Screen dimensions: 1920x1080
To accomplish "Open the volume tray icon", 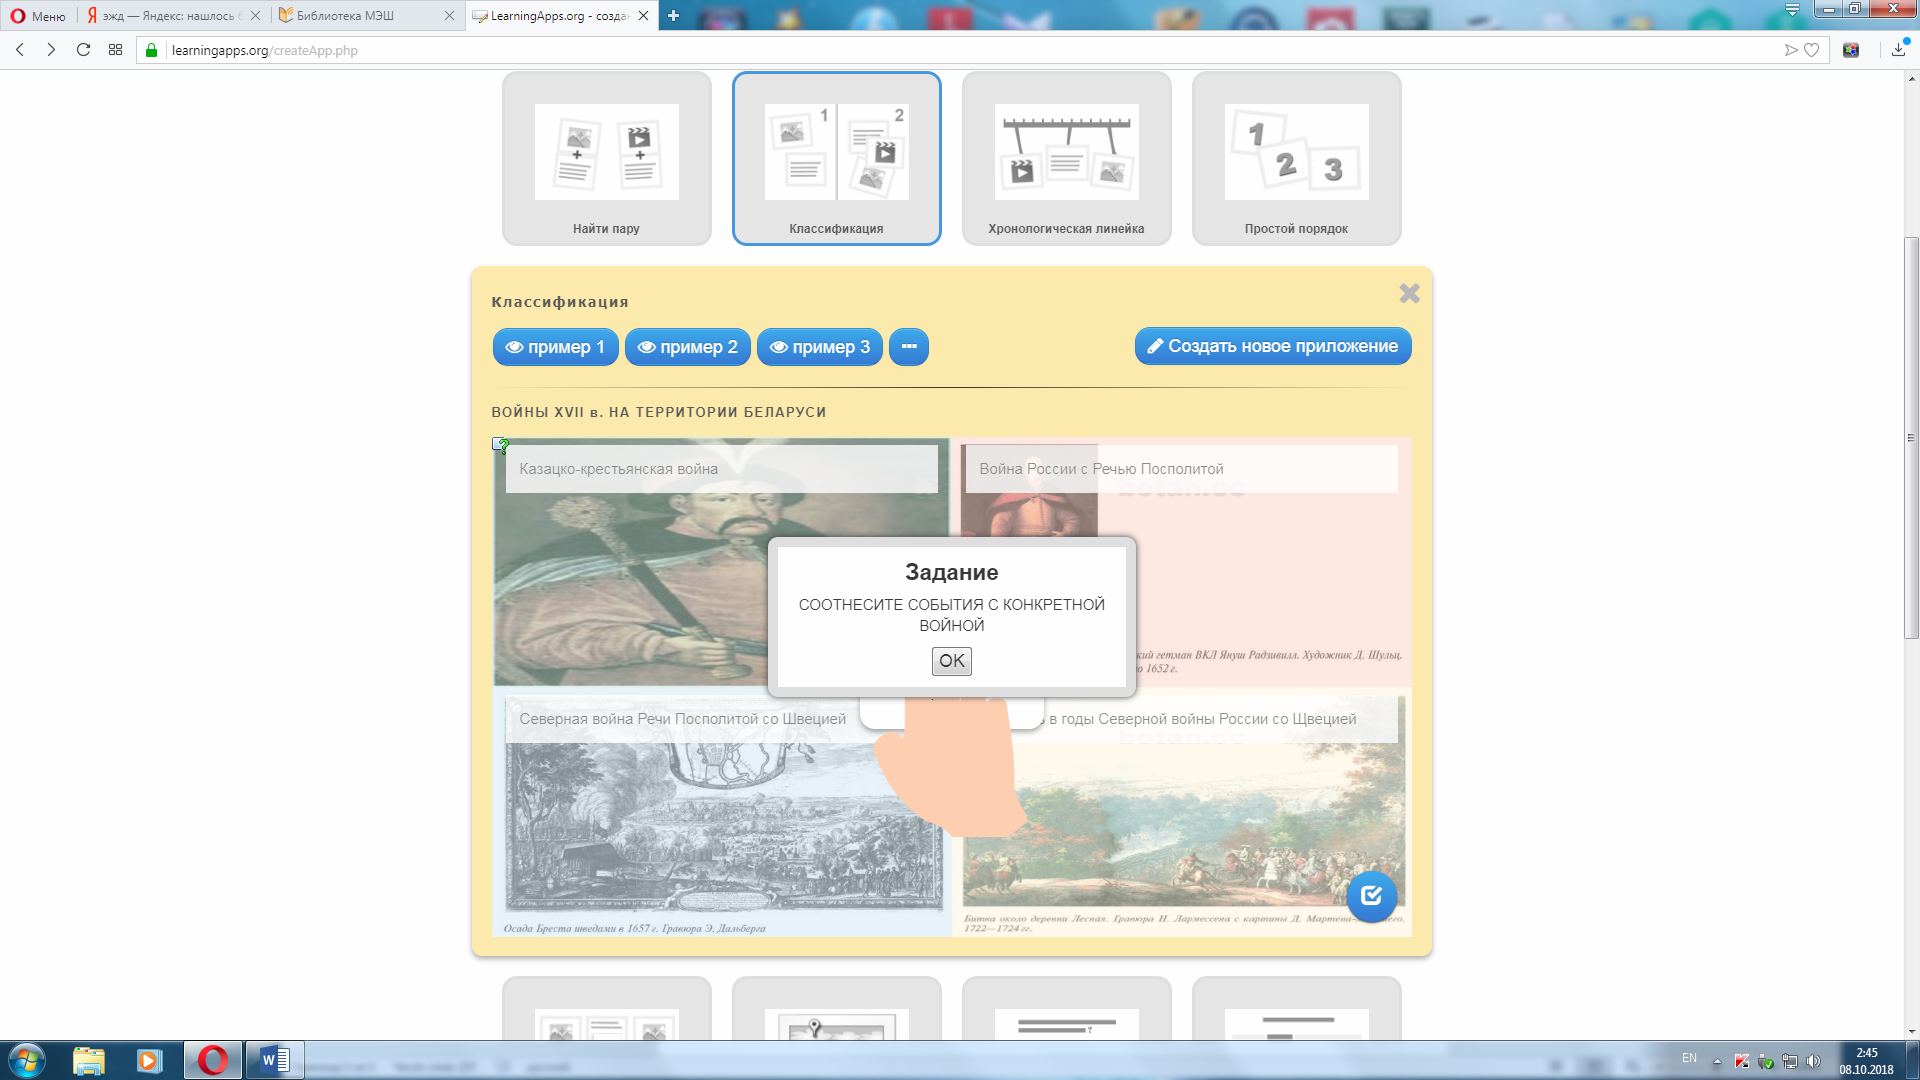I will click(1813, 1061).
